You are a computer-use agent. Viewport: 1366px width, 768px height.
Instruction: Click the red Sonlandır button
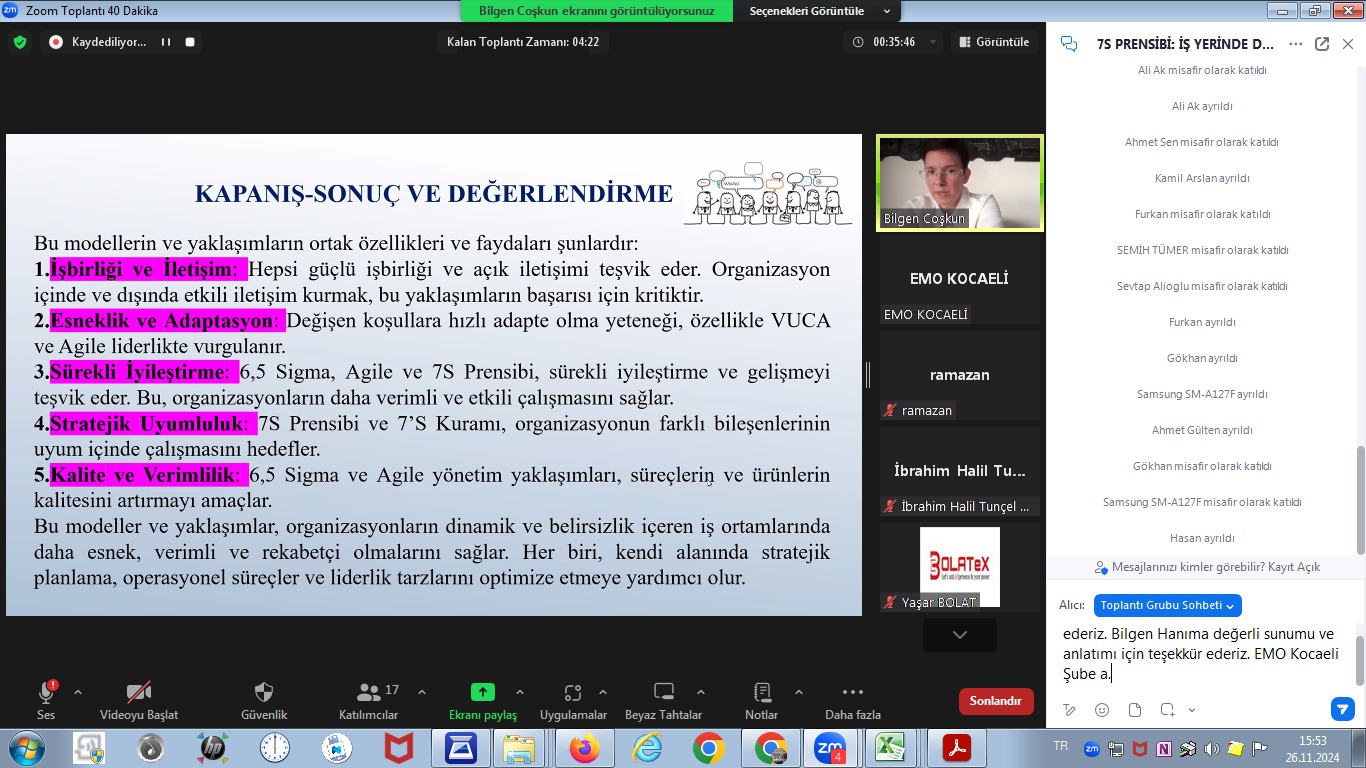[x=996, y=701]
